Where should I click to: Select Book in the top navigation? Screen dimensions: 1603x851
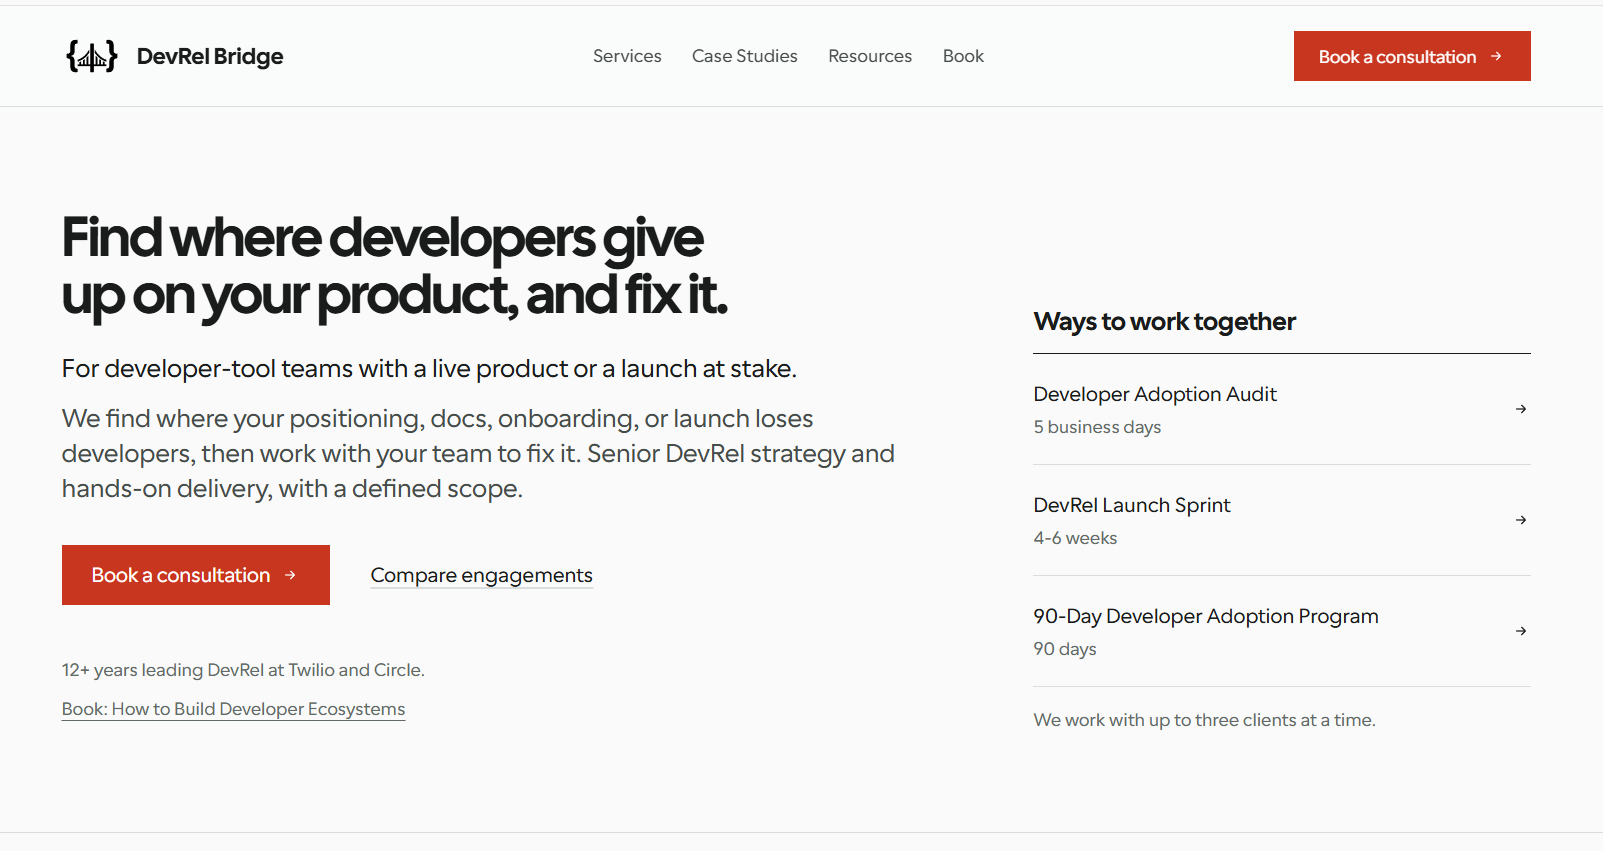coord(963,56)
